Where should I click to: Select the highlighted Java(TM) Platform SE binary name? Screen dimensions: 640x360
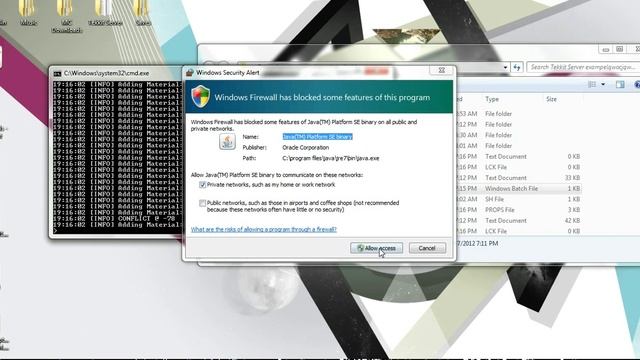tap(318, 137)
